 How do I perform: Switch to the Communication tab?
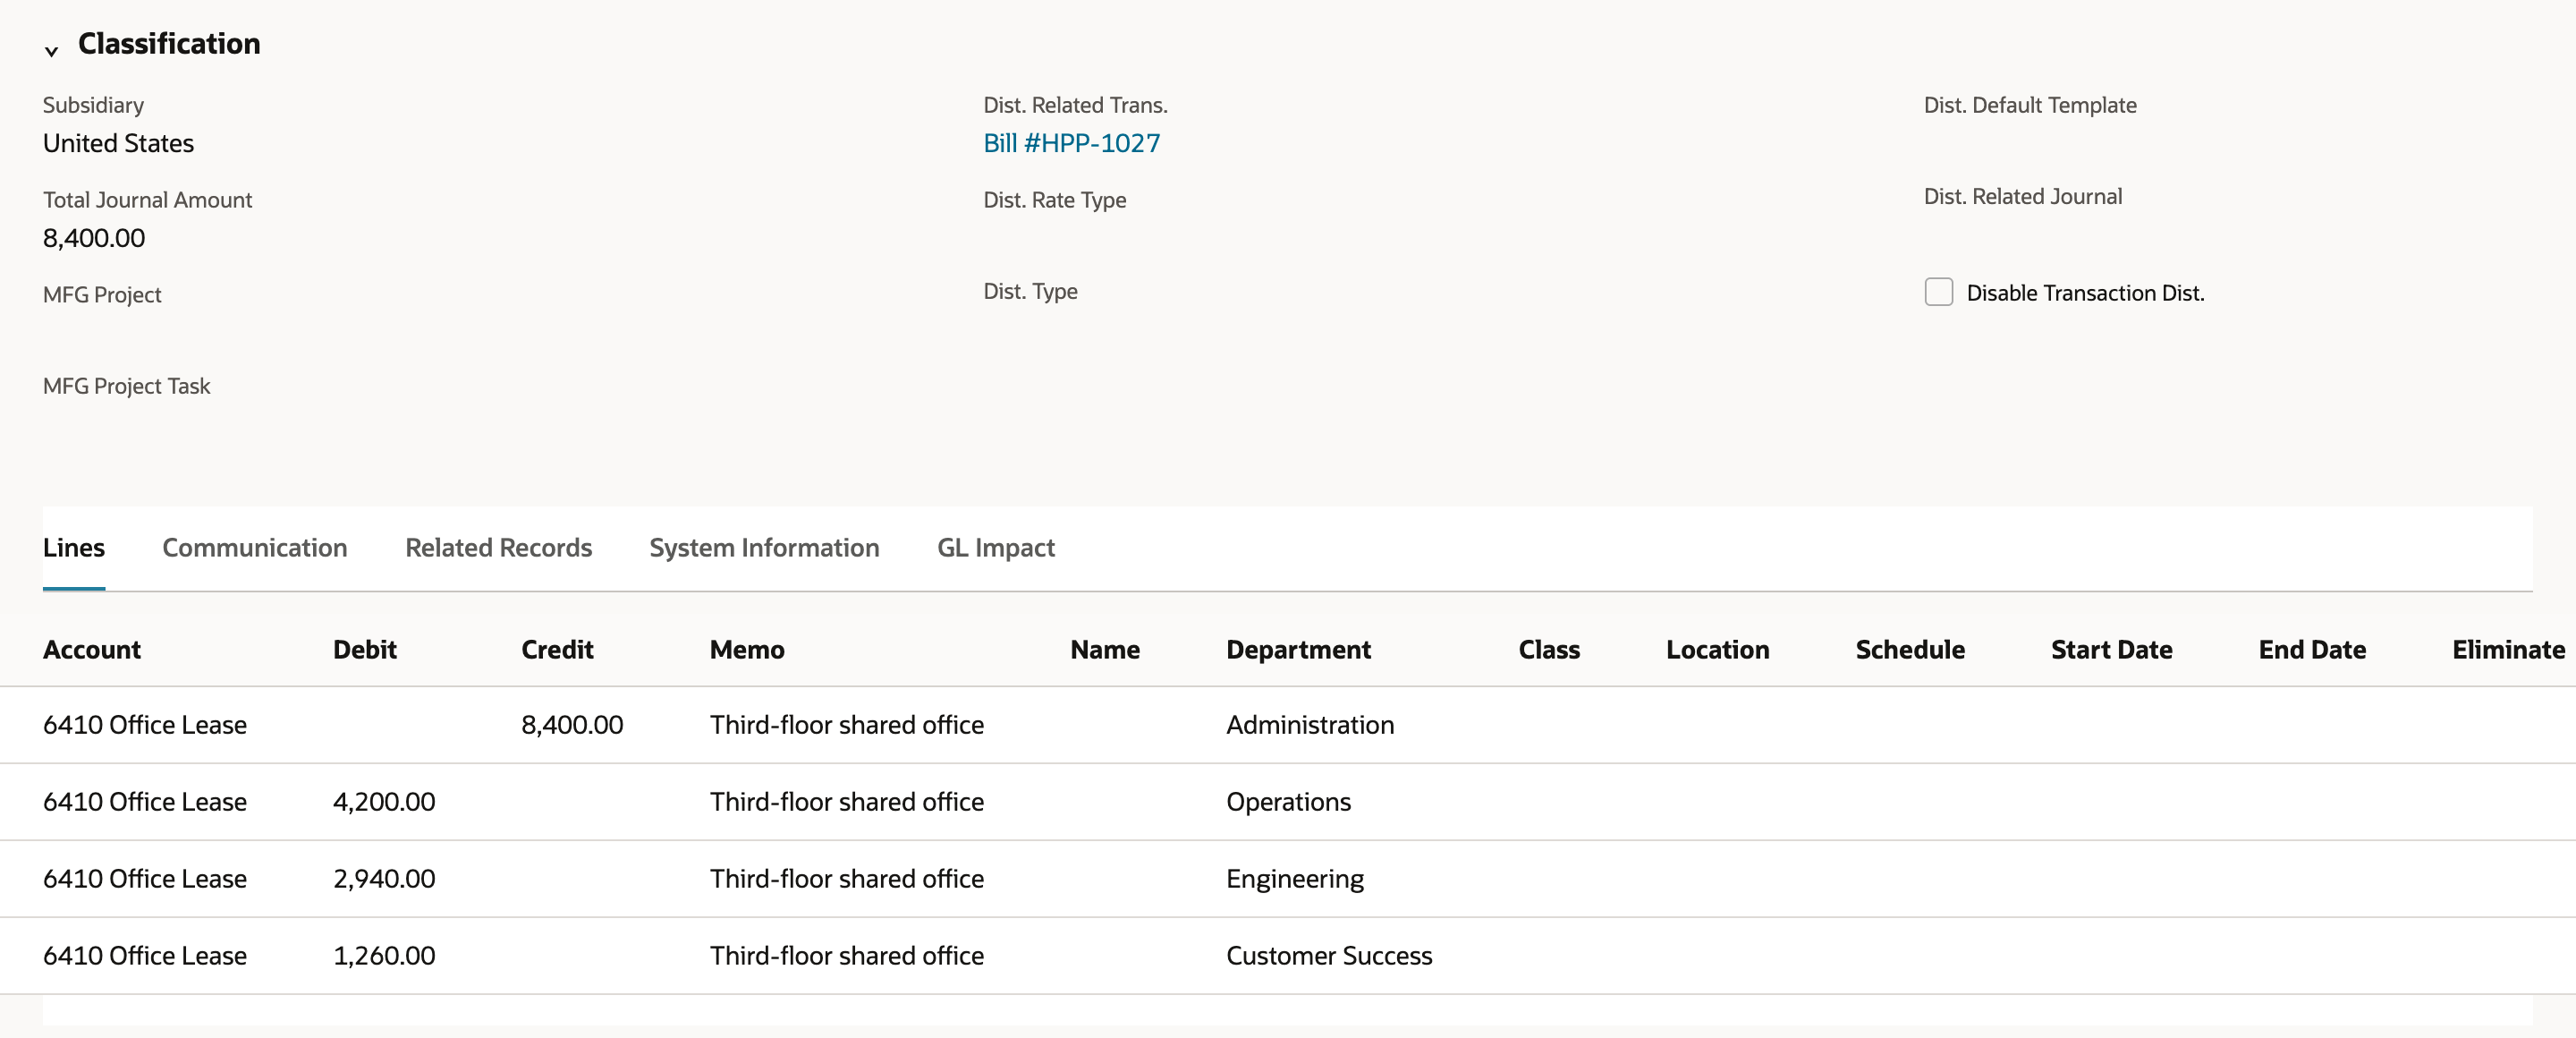pyautogui.click(x=255, y=547)
